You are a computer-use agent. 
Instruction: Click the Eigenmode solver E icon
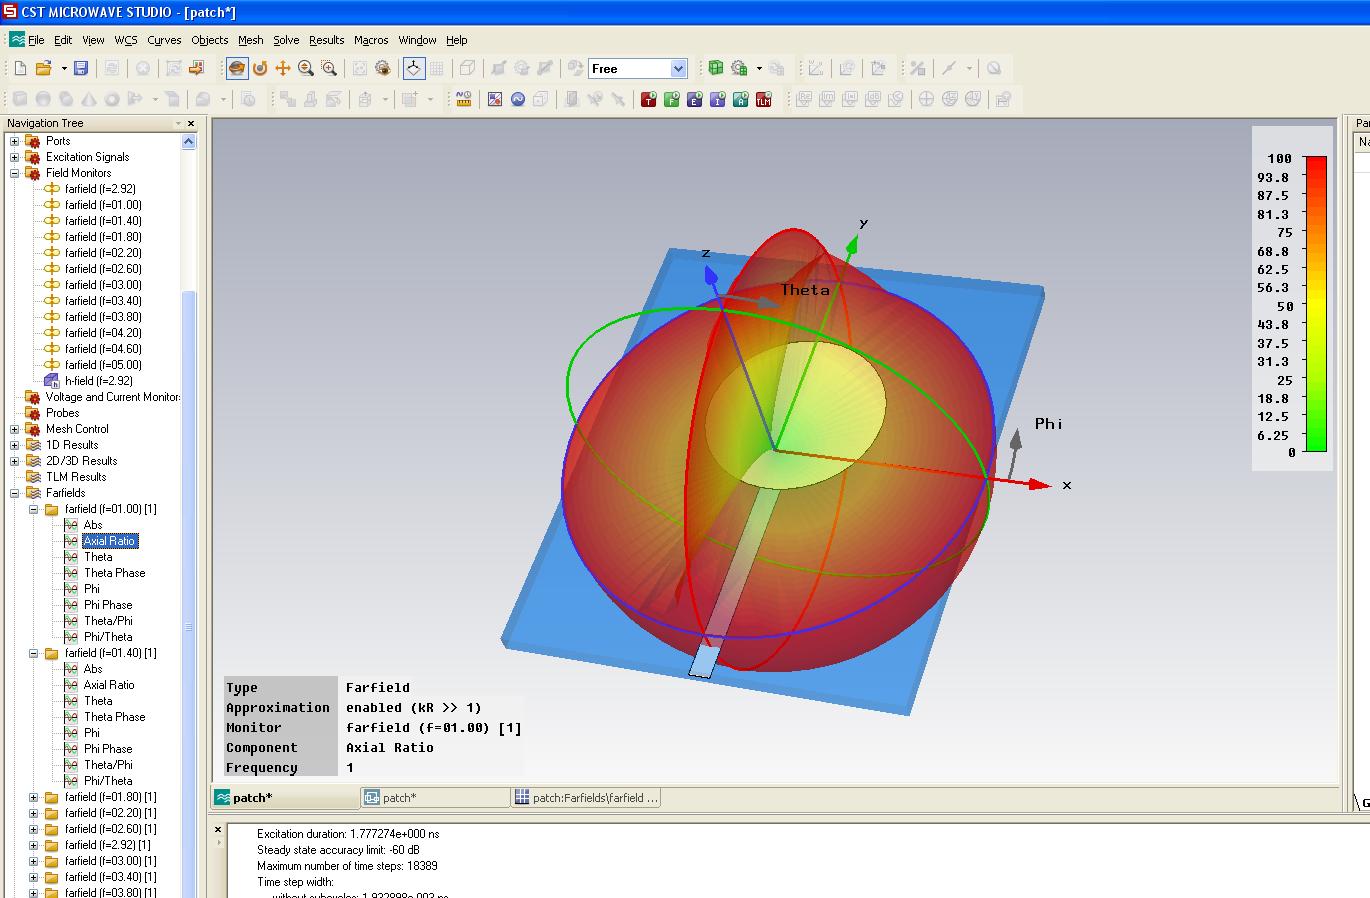coord(694,99)
